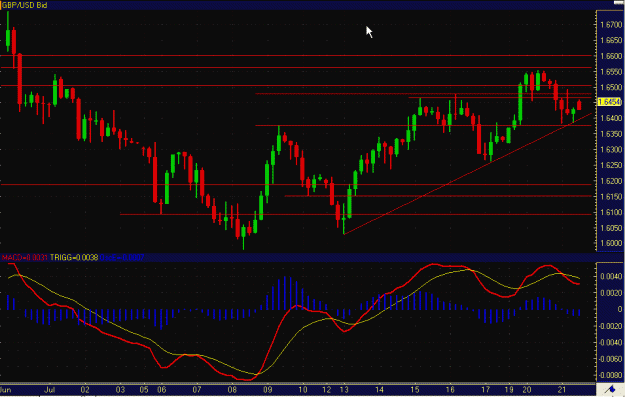
Task: Click the -0.0080 MACD scale label
Action: click(610, 375)
